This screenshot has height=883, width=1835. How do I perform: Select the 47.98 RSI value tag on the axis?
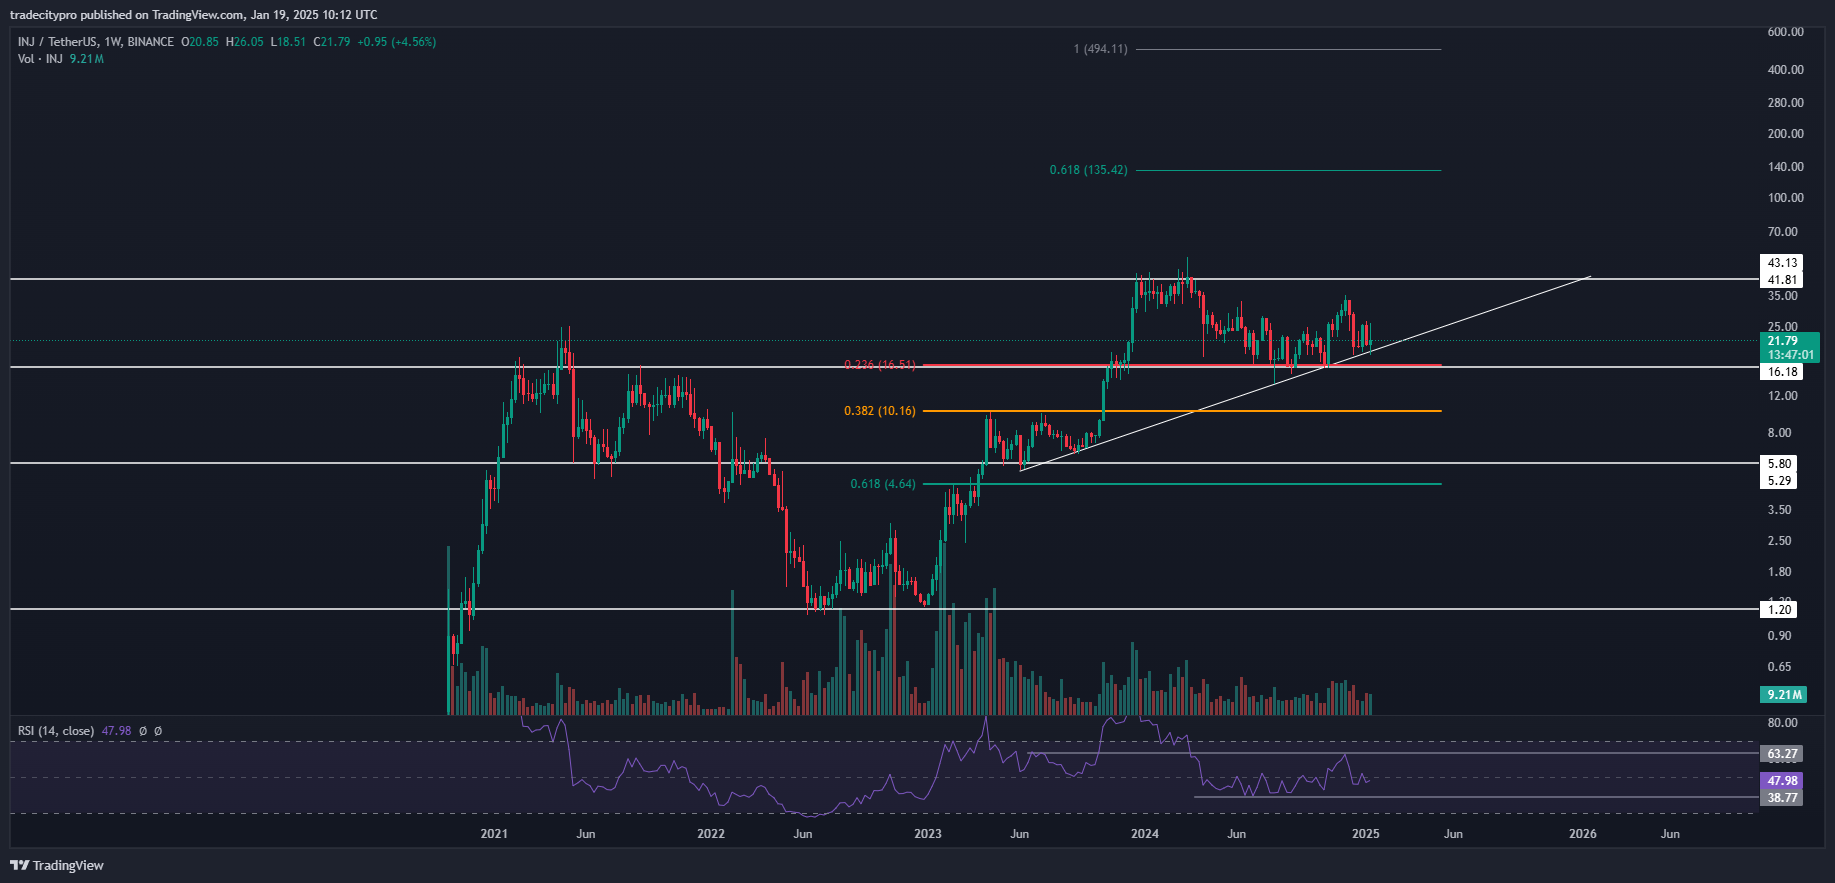[x=1781, y=781]
